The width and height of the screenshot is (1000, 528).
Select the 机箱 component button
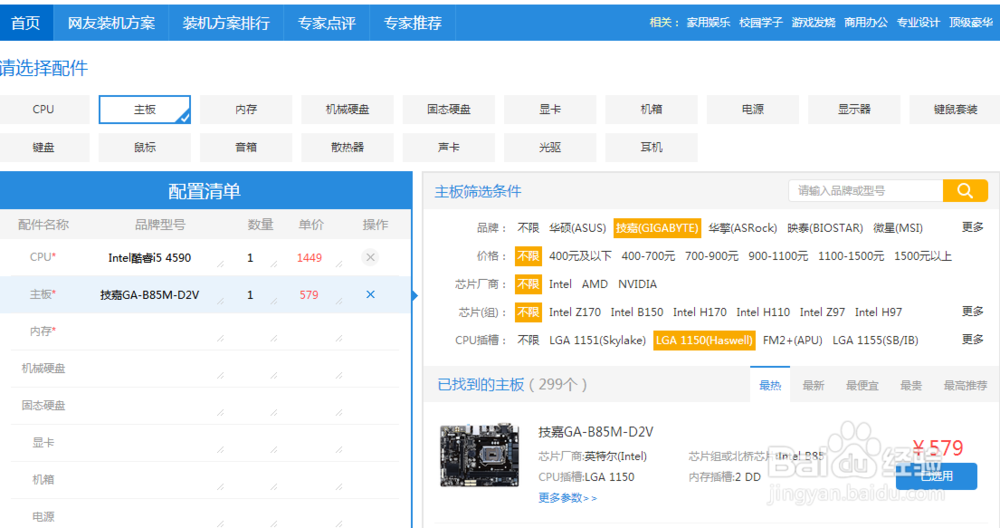(x=651, y=110)
